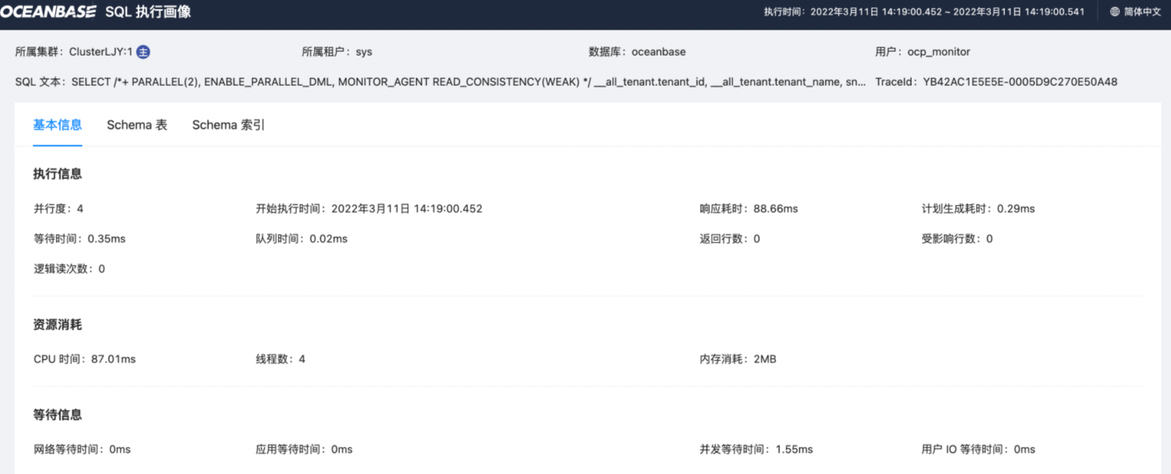Screen dimensions: 1171x474
Task: Click the cluster name ClusterLJY:1
Action: (x=101, y=52)
